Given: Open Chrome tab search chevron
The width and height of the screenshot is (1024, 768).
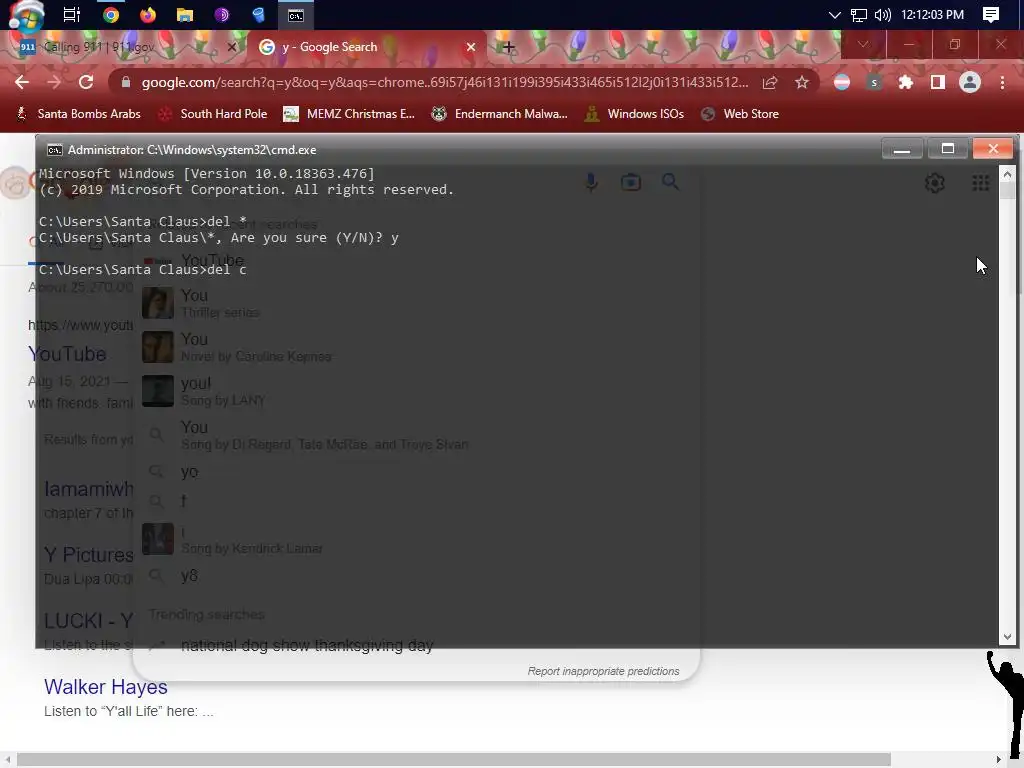Looking at the screenshot, I should pyautogui.click(x=863, y=44).
